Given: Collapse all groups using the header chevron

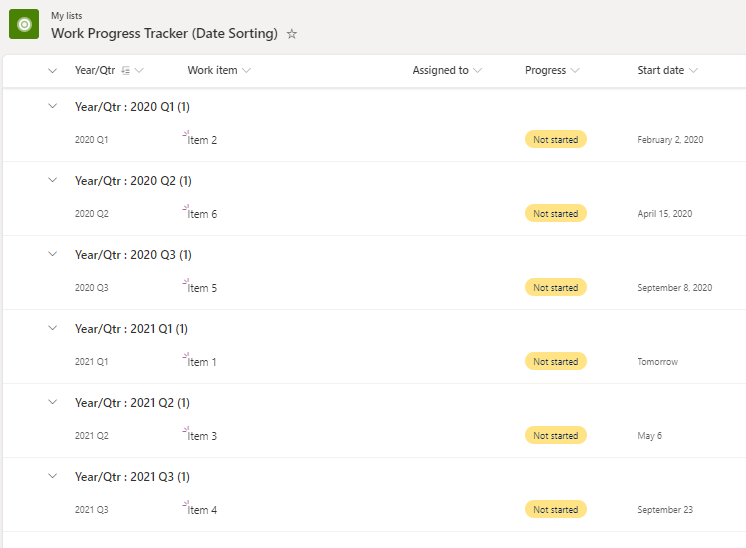Looking at the screenshot, I should tap(53, 71).
